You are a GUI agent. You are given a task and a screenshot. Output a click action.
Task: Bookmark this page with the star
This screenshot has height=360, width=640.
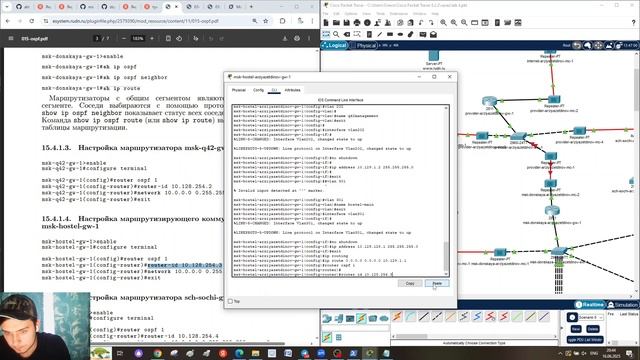266,21
